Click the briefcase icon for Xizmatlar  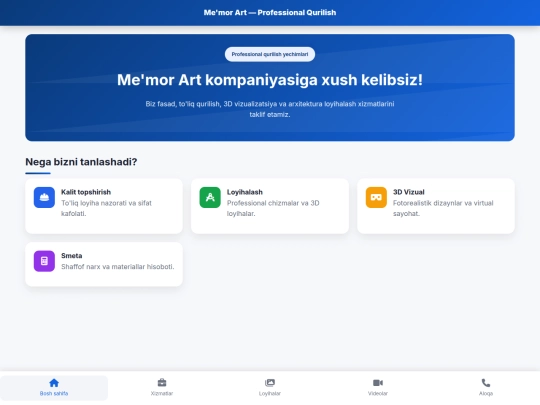click(x=162, y=383)
